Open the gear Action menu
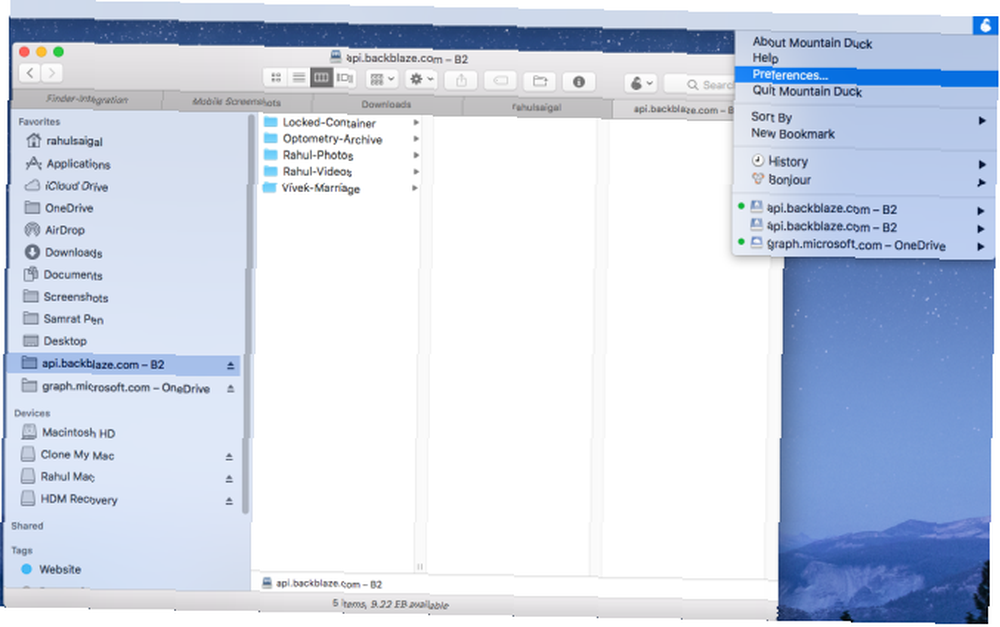The image size is (1000, 627). point(421,79)
